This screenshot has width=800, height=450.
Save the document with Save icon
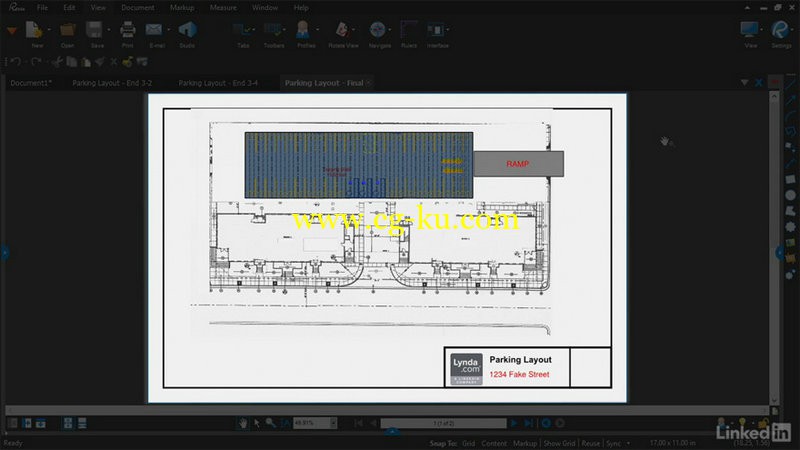pyautogui.click(x=94, y=30)
